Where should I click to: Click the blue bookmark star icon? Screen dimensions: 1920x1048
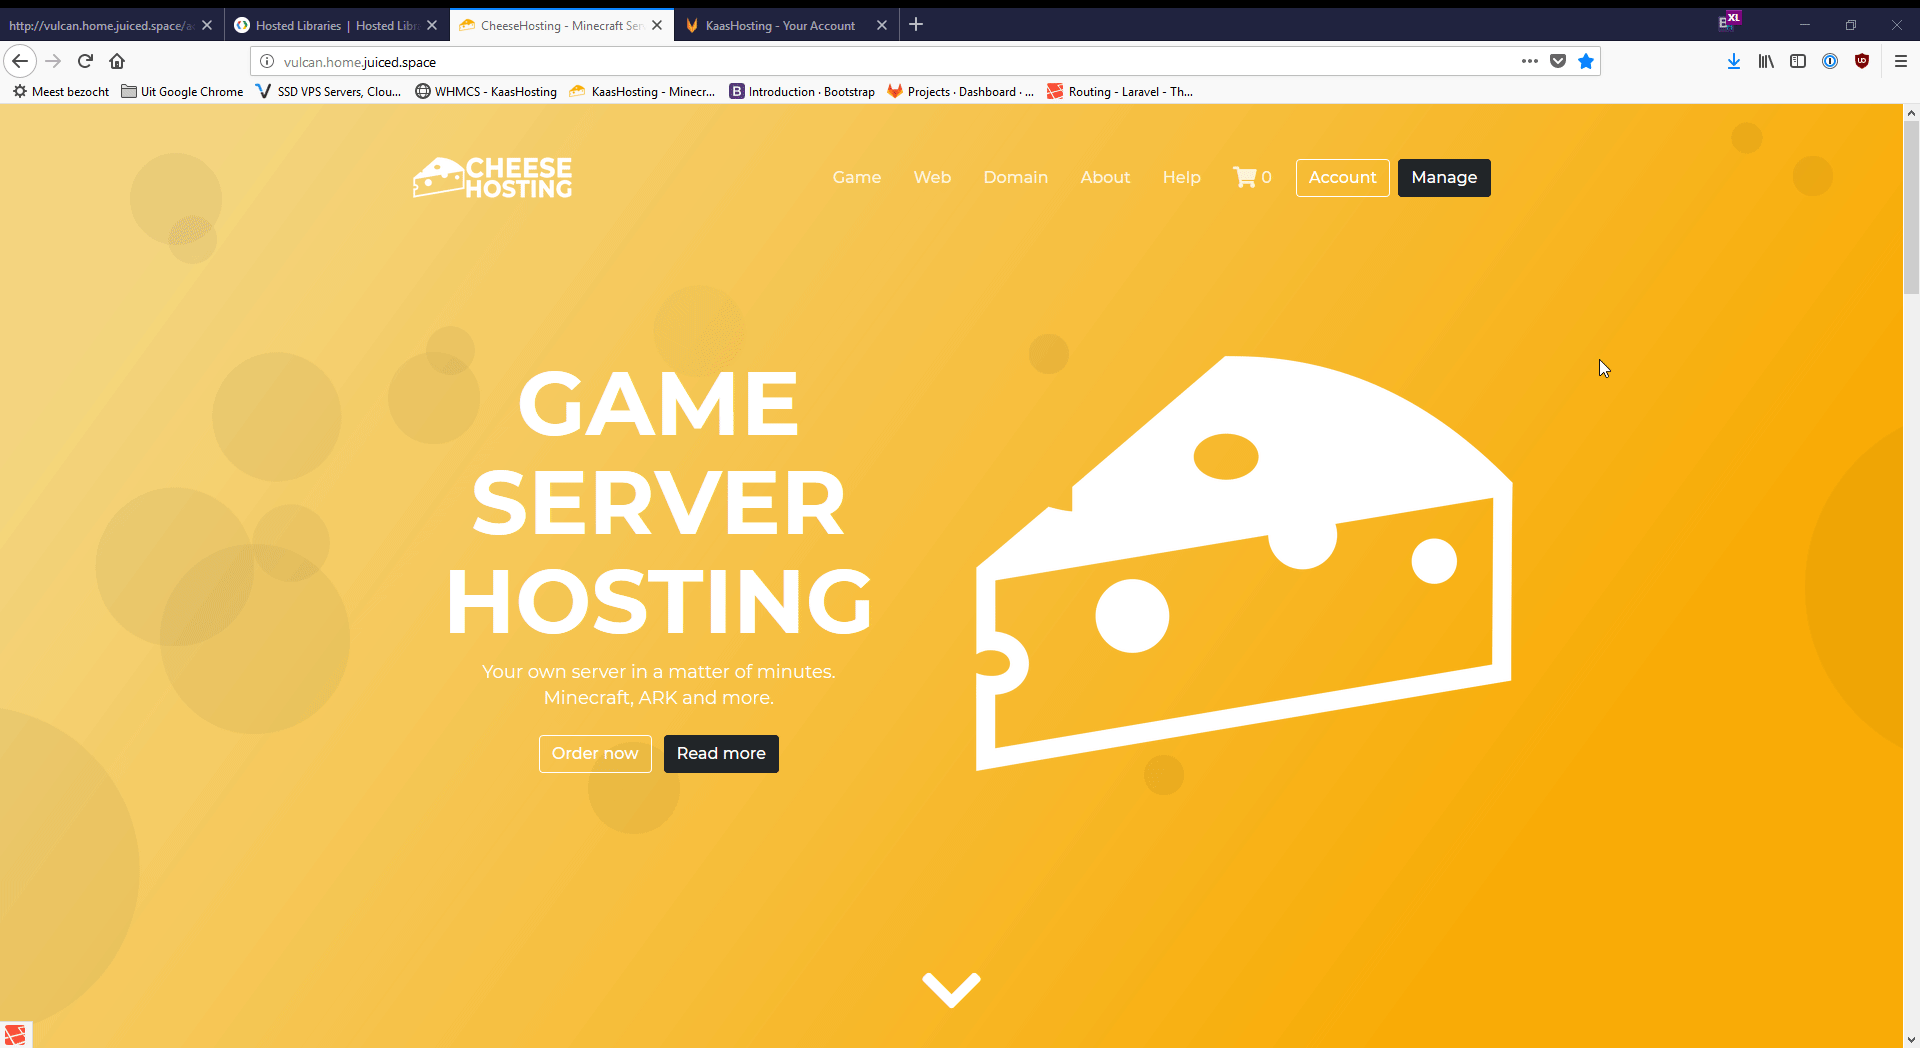[1585, 61]
